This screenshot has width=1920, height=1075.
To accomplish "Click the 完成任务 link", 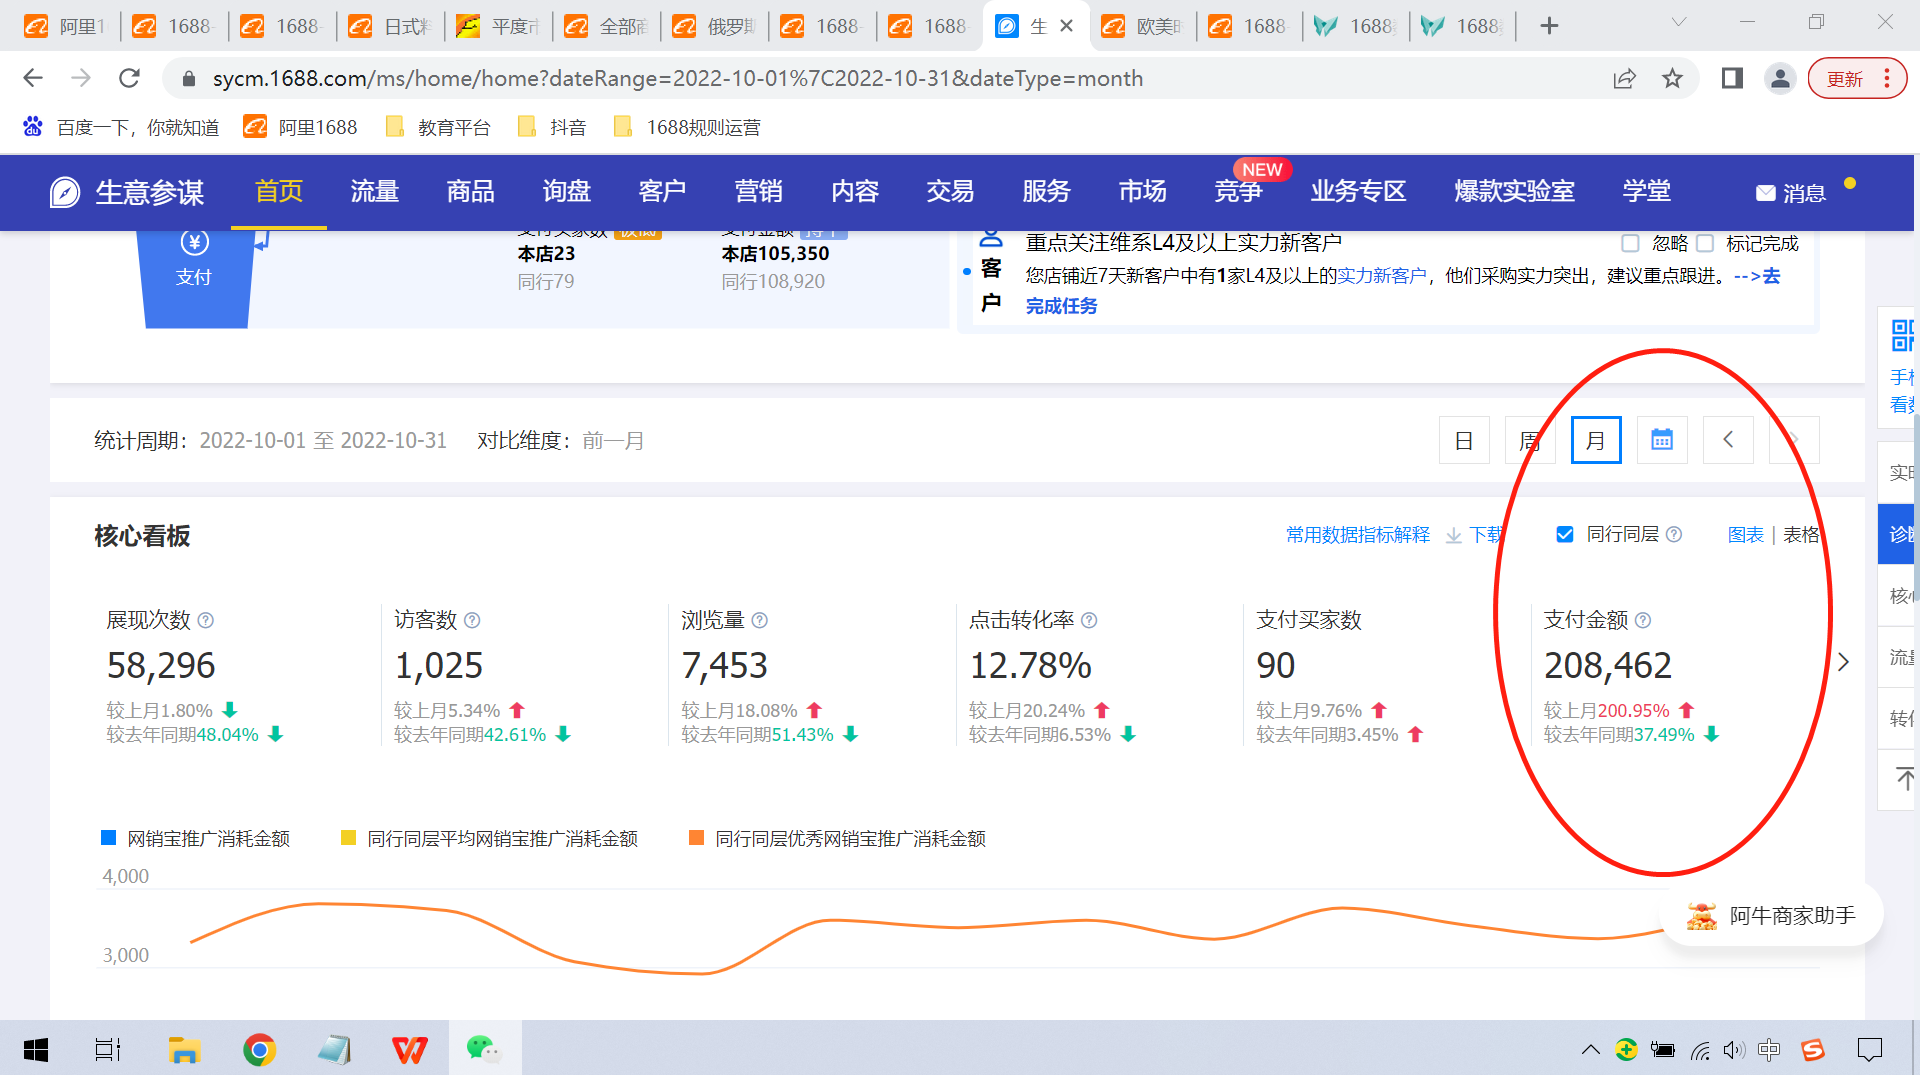I will [1061, 306].
